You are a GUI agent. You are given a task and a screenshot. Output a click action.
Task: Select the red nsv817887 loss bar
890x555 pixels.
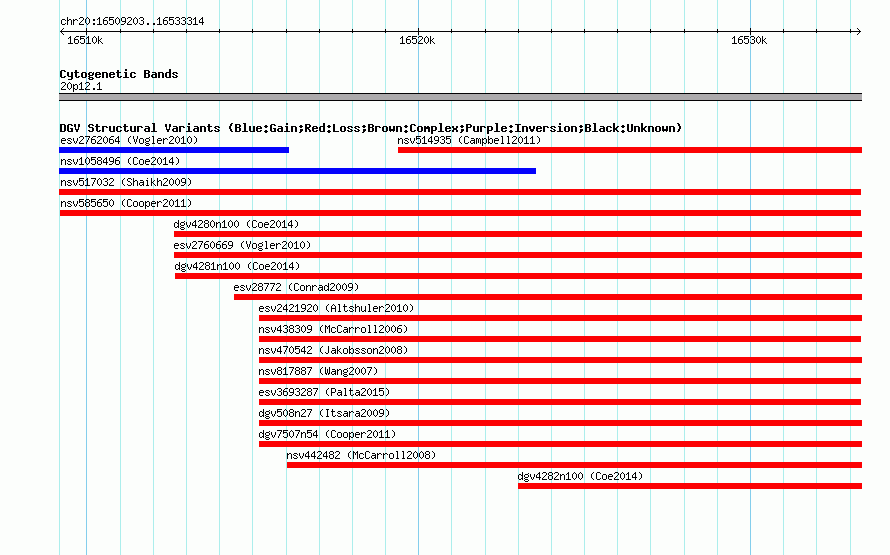point(560,381)
